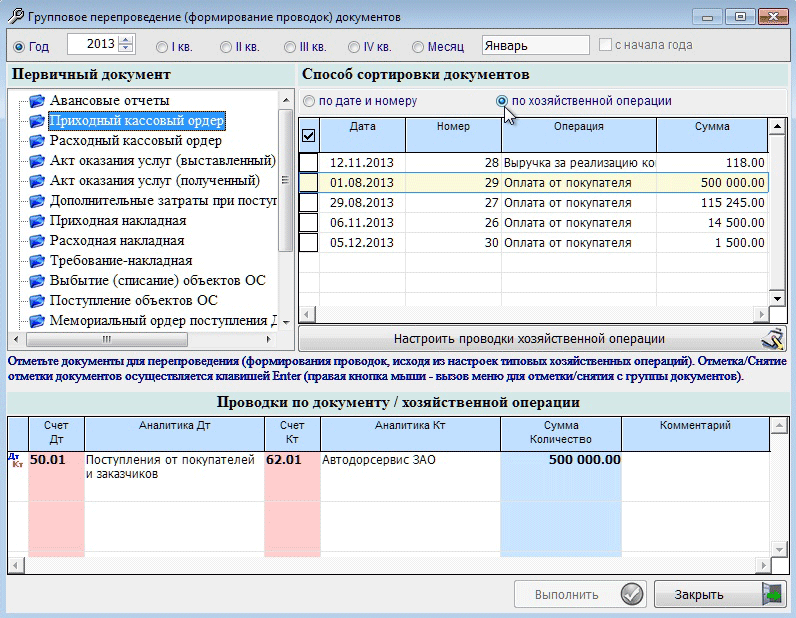Viewport: 796px width, 618px height.
Task: Select Расходный кассовый ордер in the tree
Action: point(136,141)
